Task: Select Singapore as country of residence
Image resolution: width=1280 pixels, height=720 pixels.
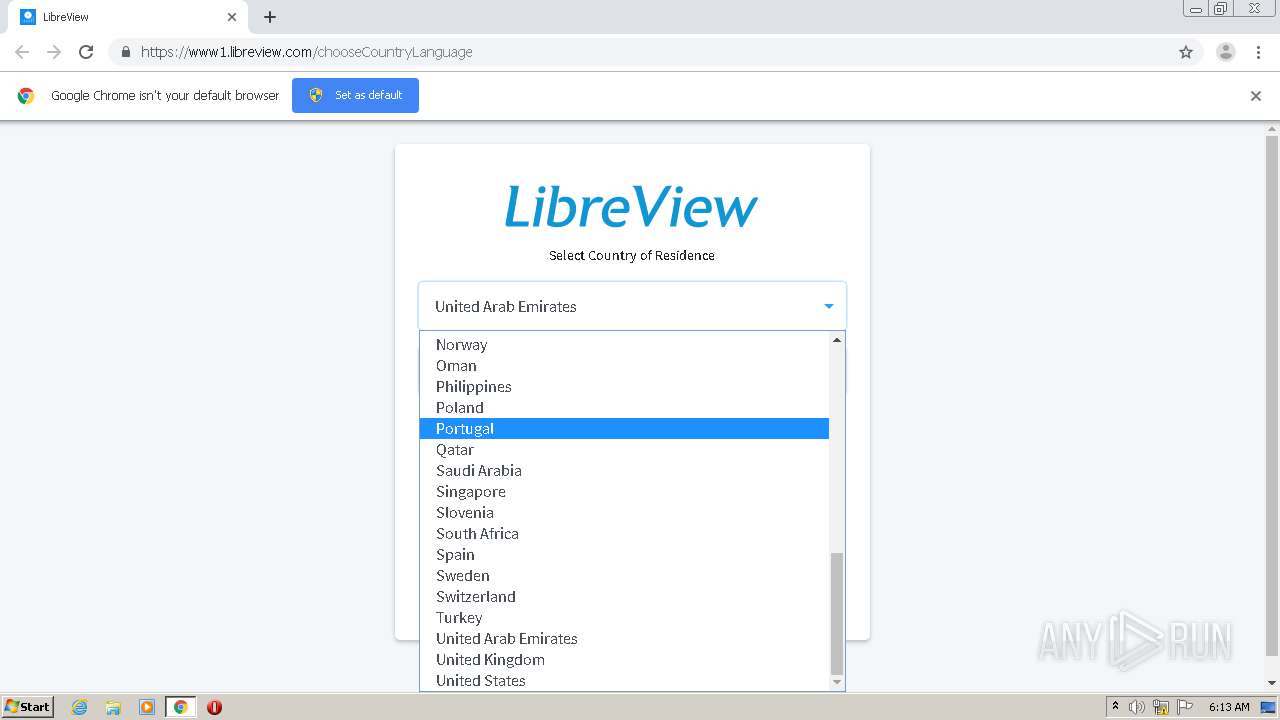Action: pyautogui.click(x=624, y=491)
